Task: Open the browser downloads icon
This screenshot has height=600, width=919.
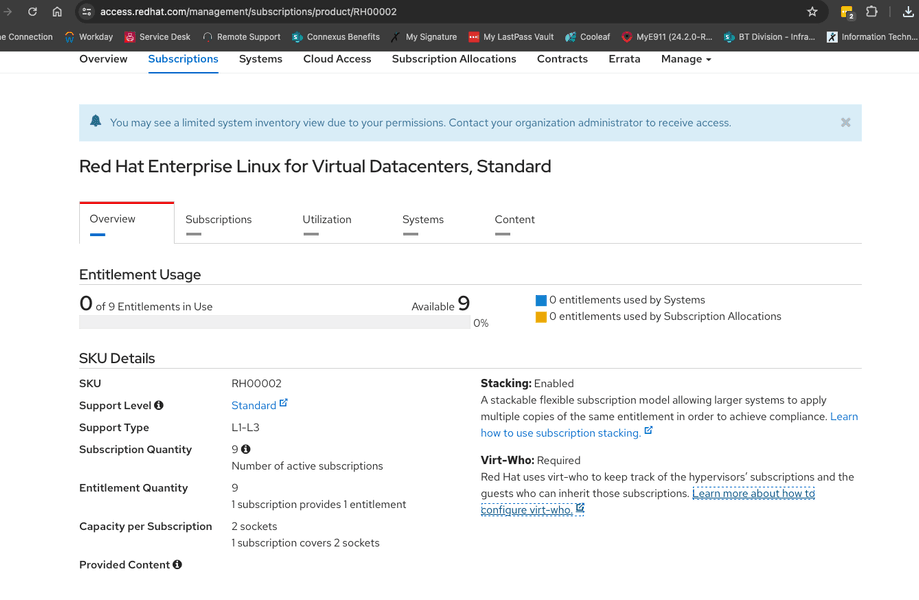Action: coord(908,12)
